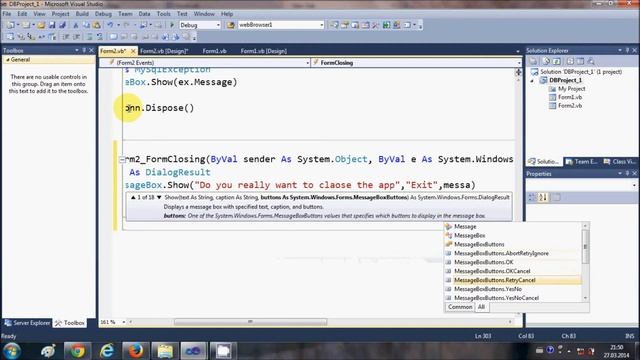Screen dimensions: 640x360
Task: Click the Paste toolbar icon
Action: tap(97, 25)
